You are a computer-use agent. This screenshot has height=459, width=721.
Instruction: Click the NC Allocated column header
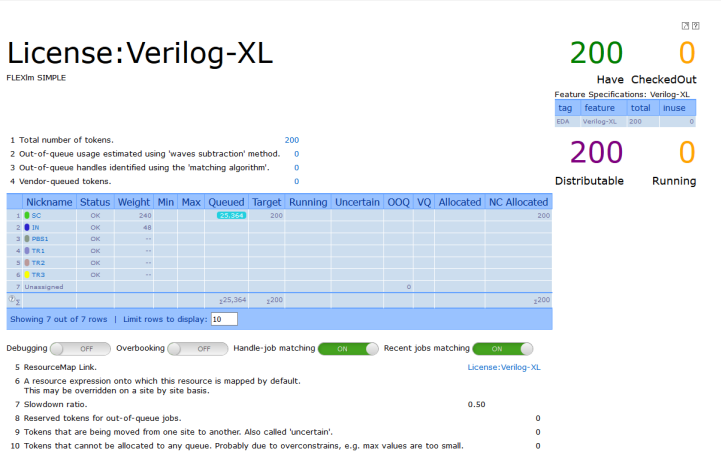click(x=518, y=202)
